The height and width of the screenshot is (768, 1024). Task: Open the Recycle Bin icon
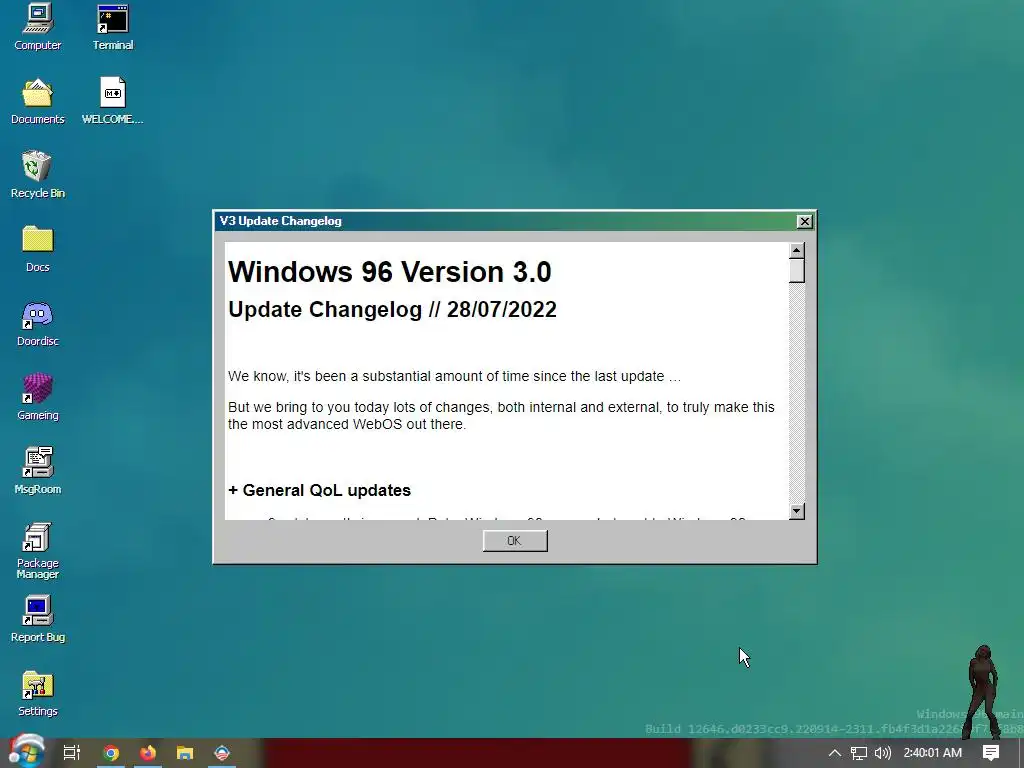(37, 175)
